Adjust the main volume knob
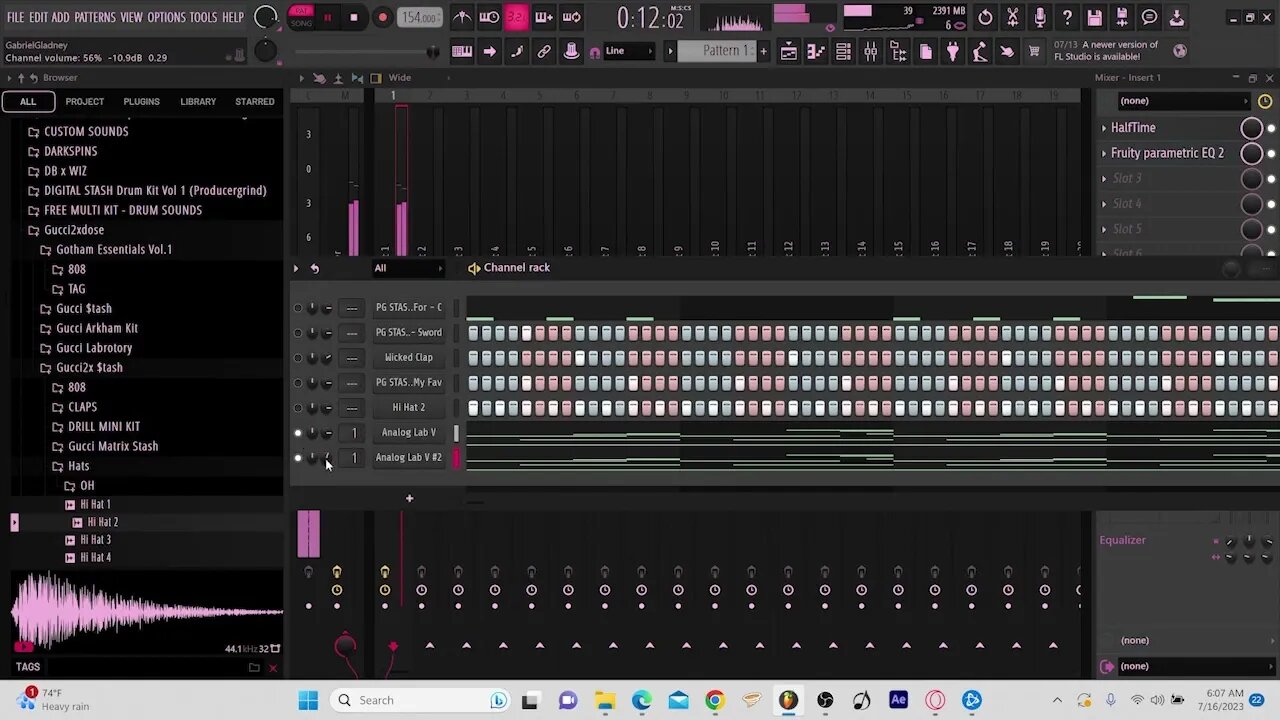 click(265, 17)
